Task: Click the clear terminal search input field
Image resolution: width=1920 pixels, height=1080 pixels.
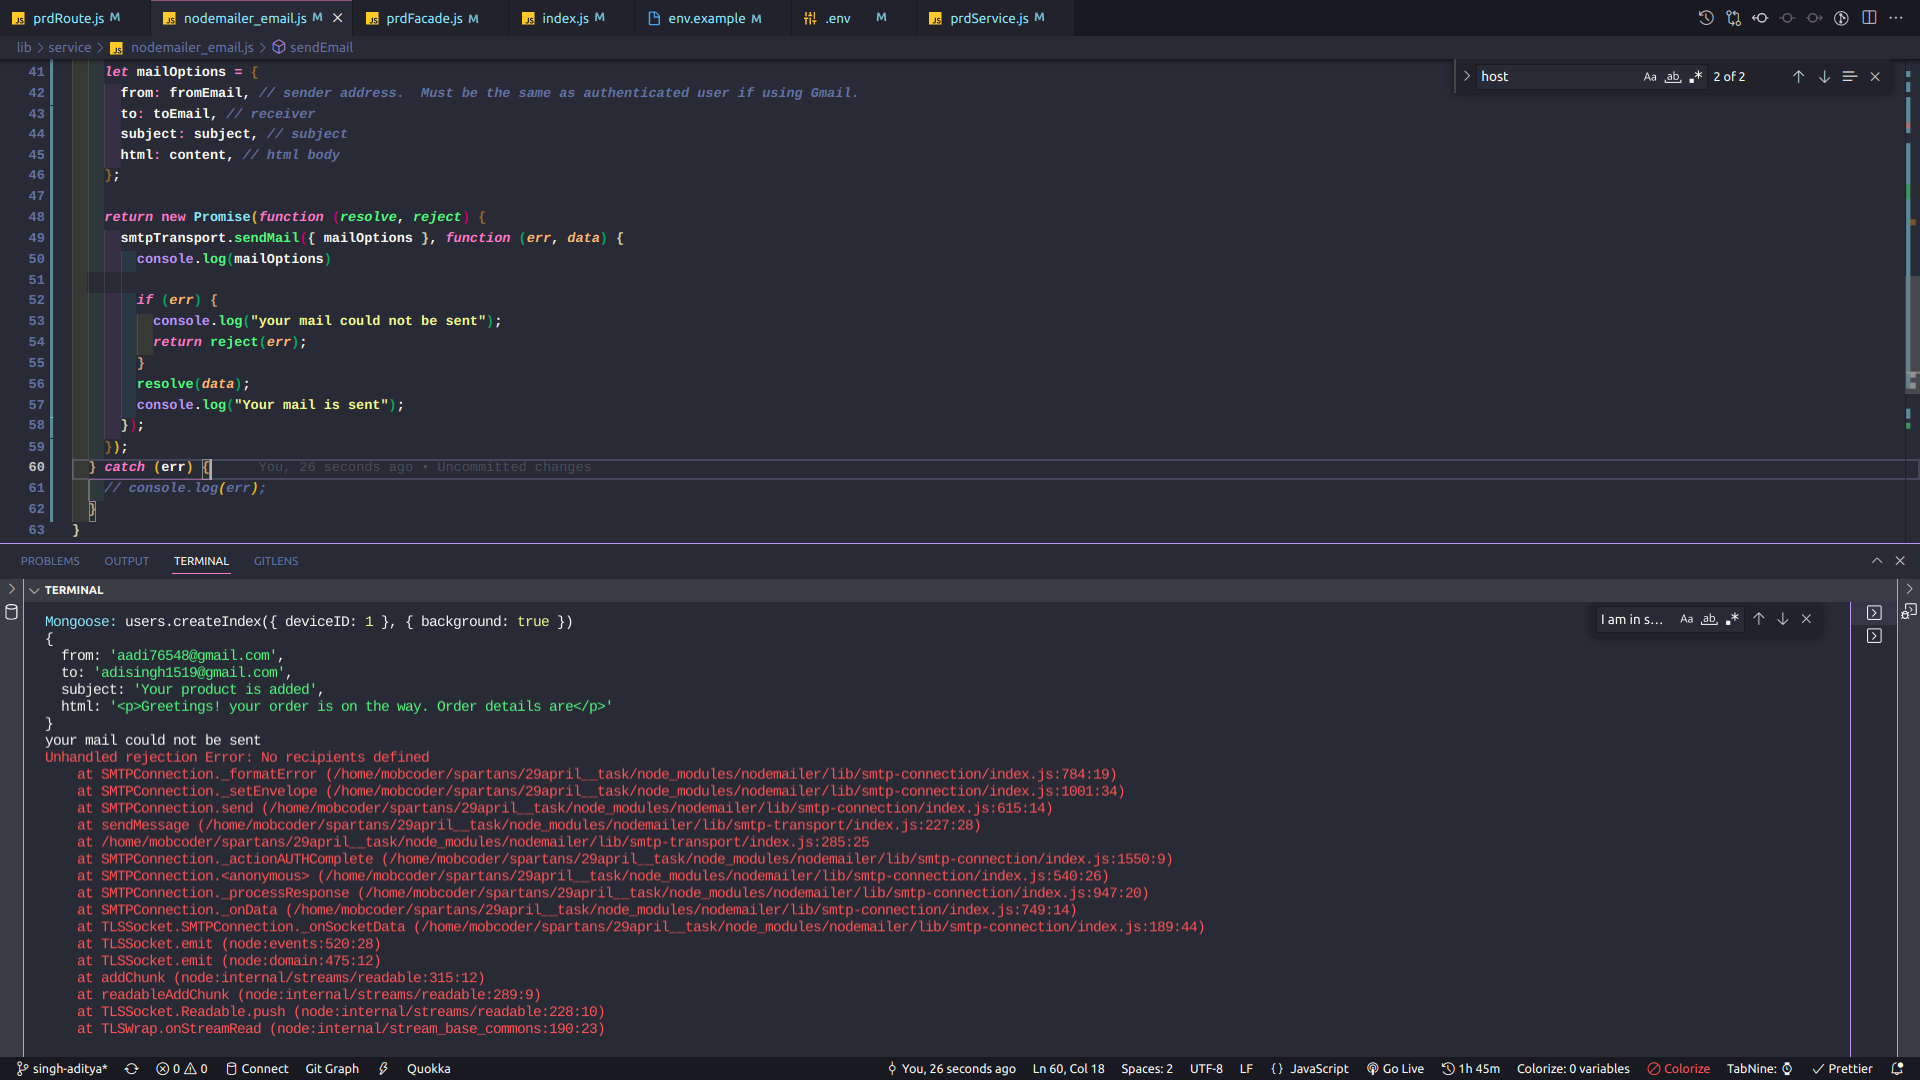Action: coord(1809,620)
